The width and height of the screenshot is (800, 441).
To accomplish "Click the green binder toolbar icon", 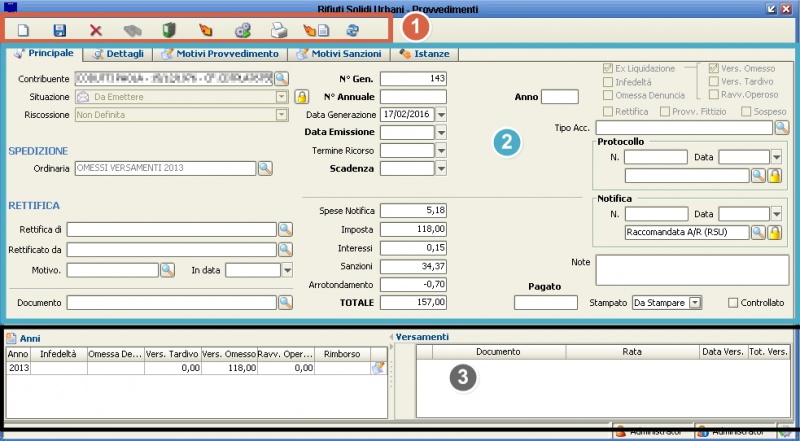I will click(x=169, y=31).
